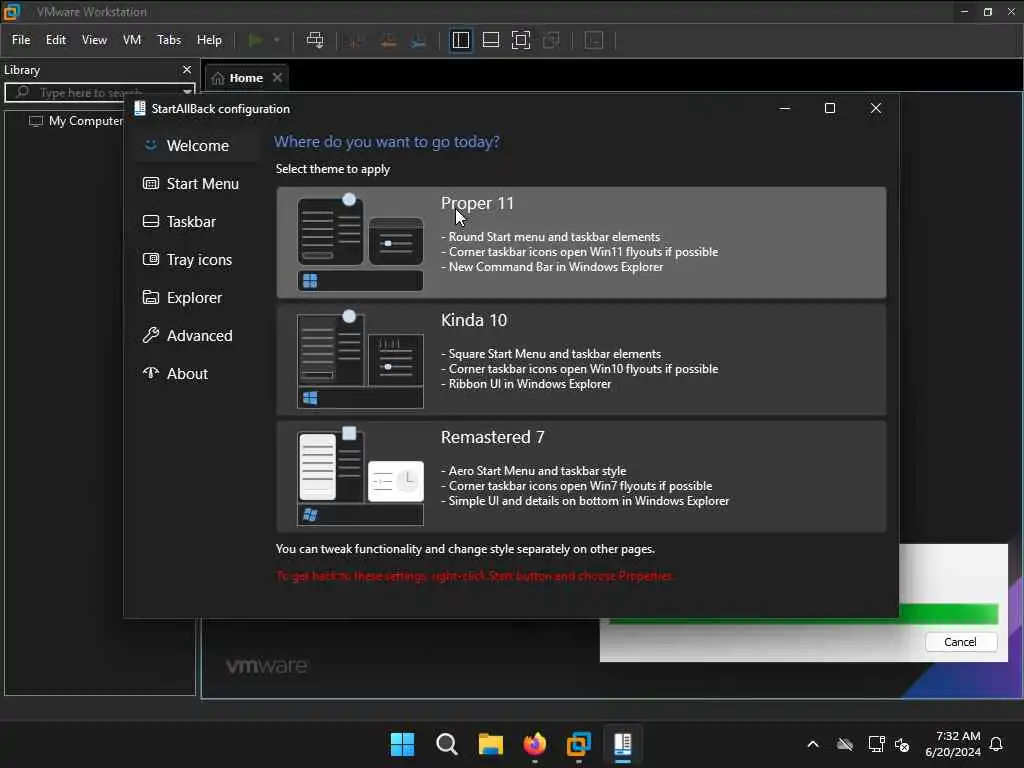Click the console view toolbar icon
The width and height of the screenshot is (1024, 768).
pyautogui.click(x=594, y=40)
